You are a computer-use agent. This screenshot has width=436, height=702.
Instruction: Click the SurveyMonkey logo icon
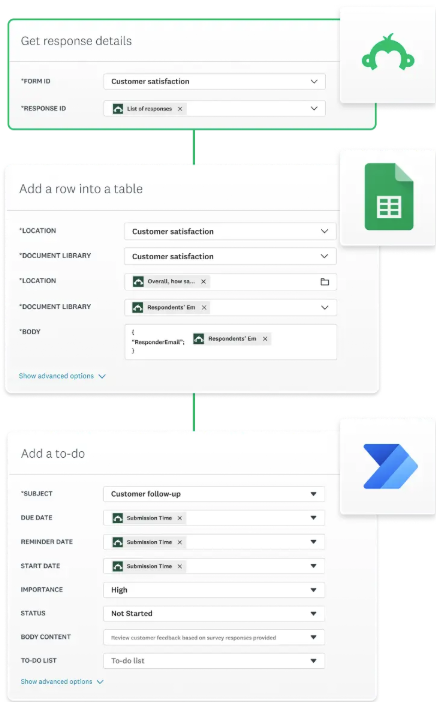388,52
